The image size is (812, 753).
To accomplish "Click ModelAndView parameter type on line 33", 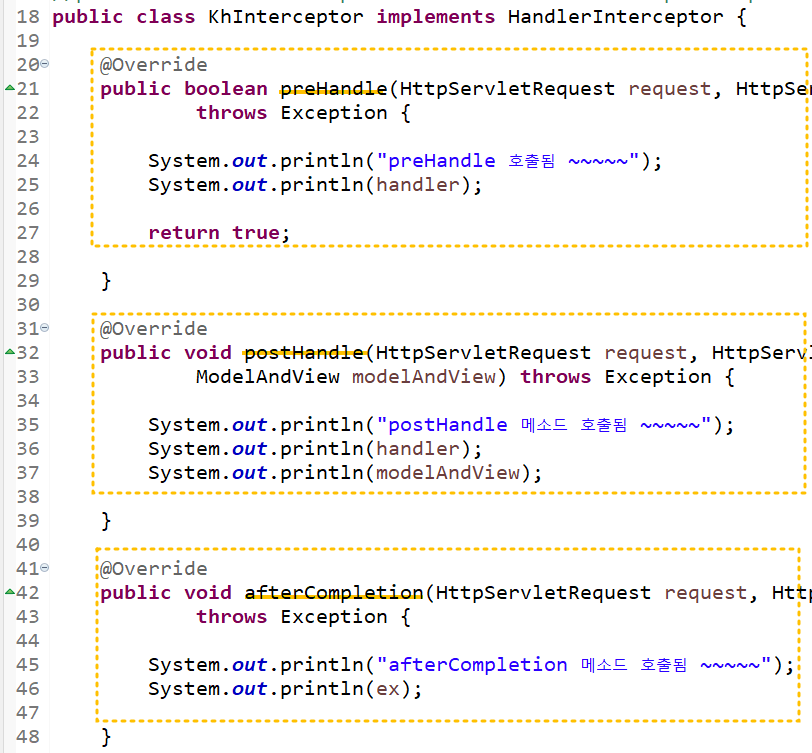I will pos(268,377).
